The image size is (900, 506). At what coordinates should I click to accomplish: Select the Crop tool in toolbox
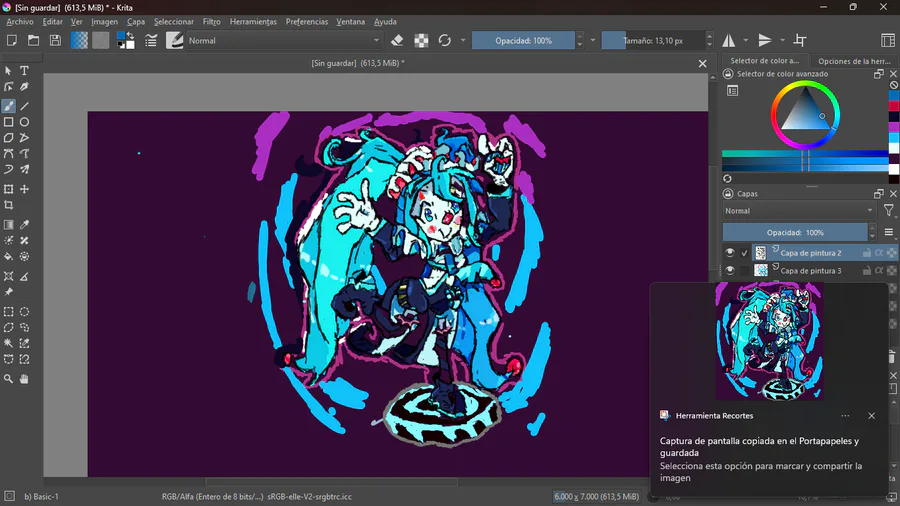click(8, 205)
